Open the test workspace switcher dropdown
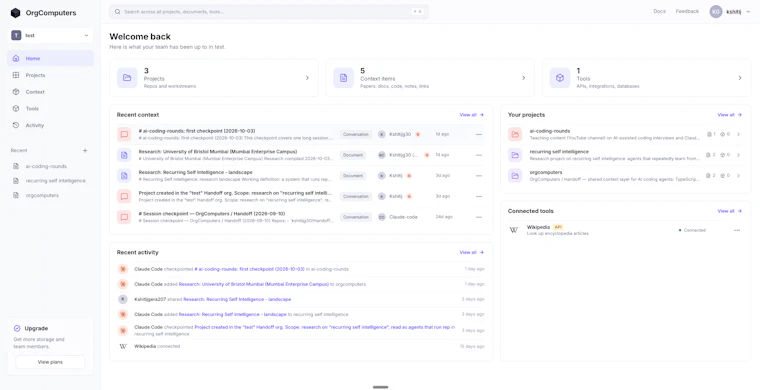This screenshot has height=390, width=760. 50,35
